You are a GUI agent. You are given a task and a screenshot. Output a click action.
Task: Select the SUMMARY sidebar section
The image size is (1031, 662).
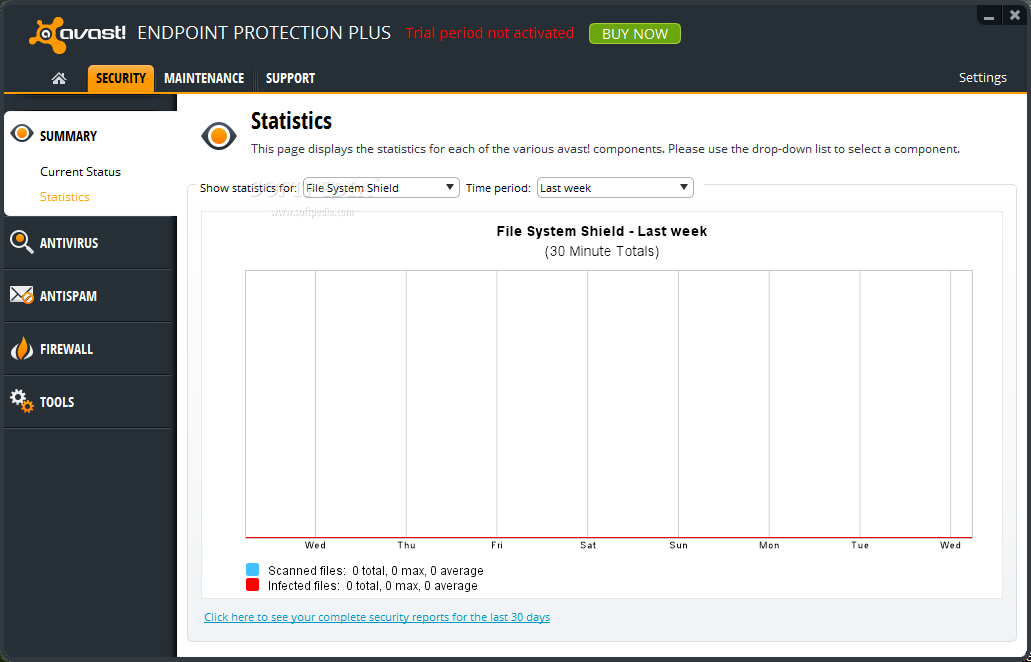[68, 136]
